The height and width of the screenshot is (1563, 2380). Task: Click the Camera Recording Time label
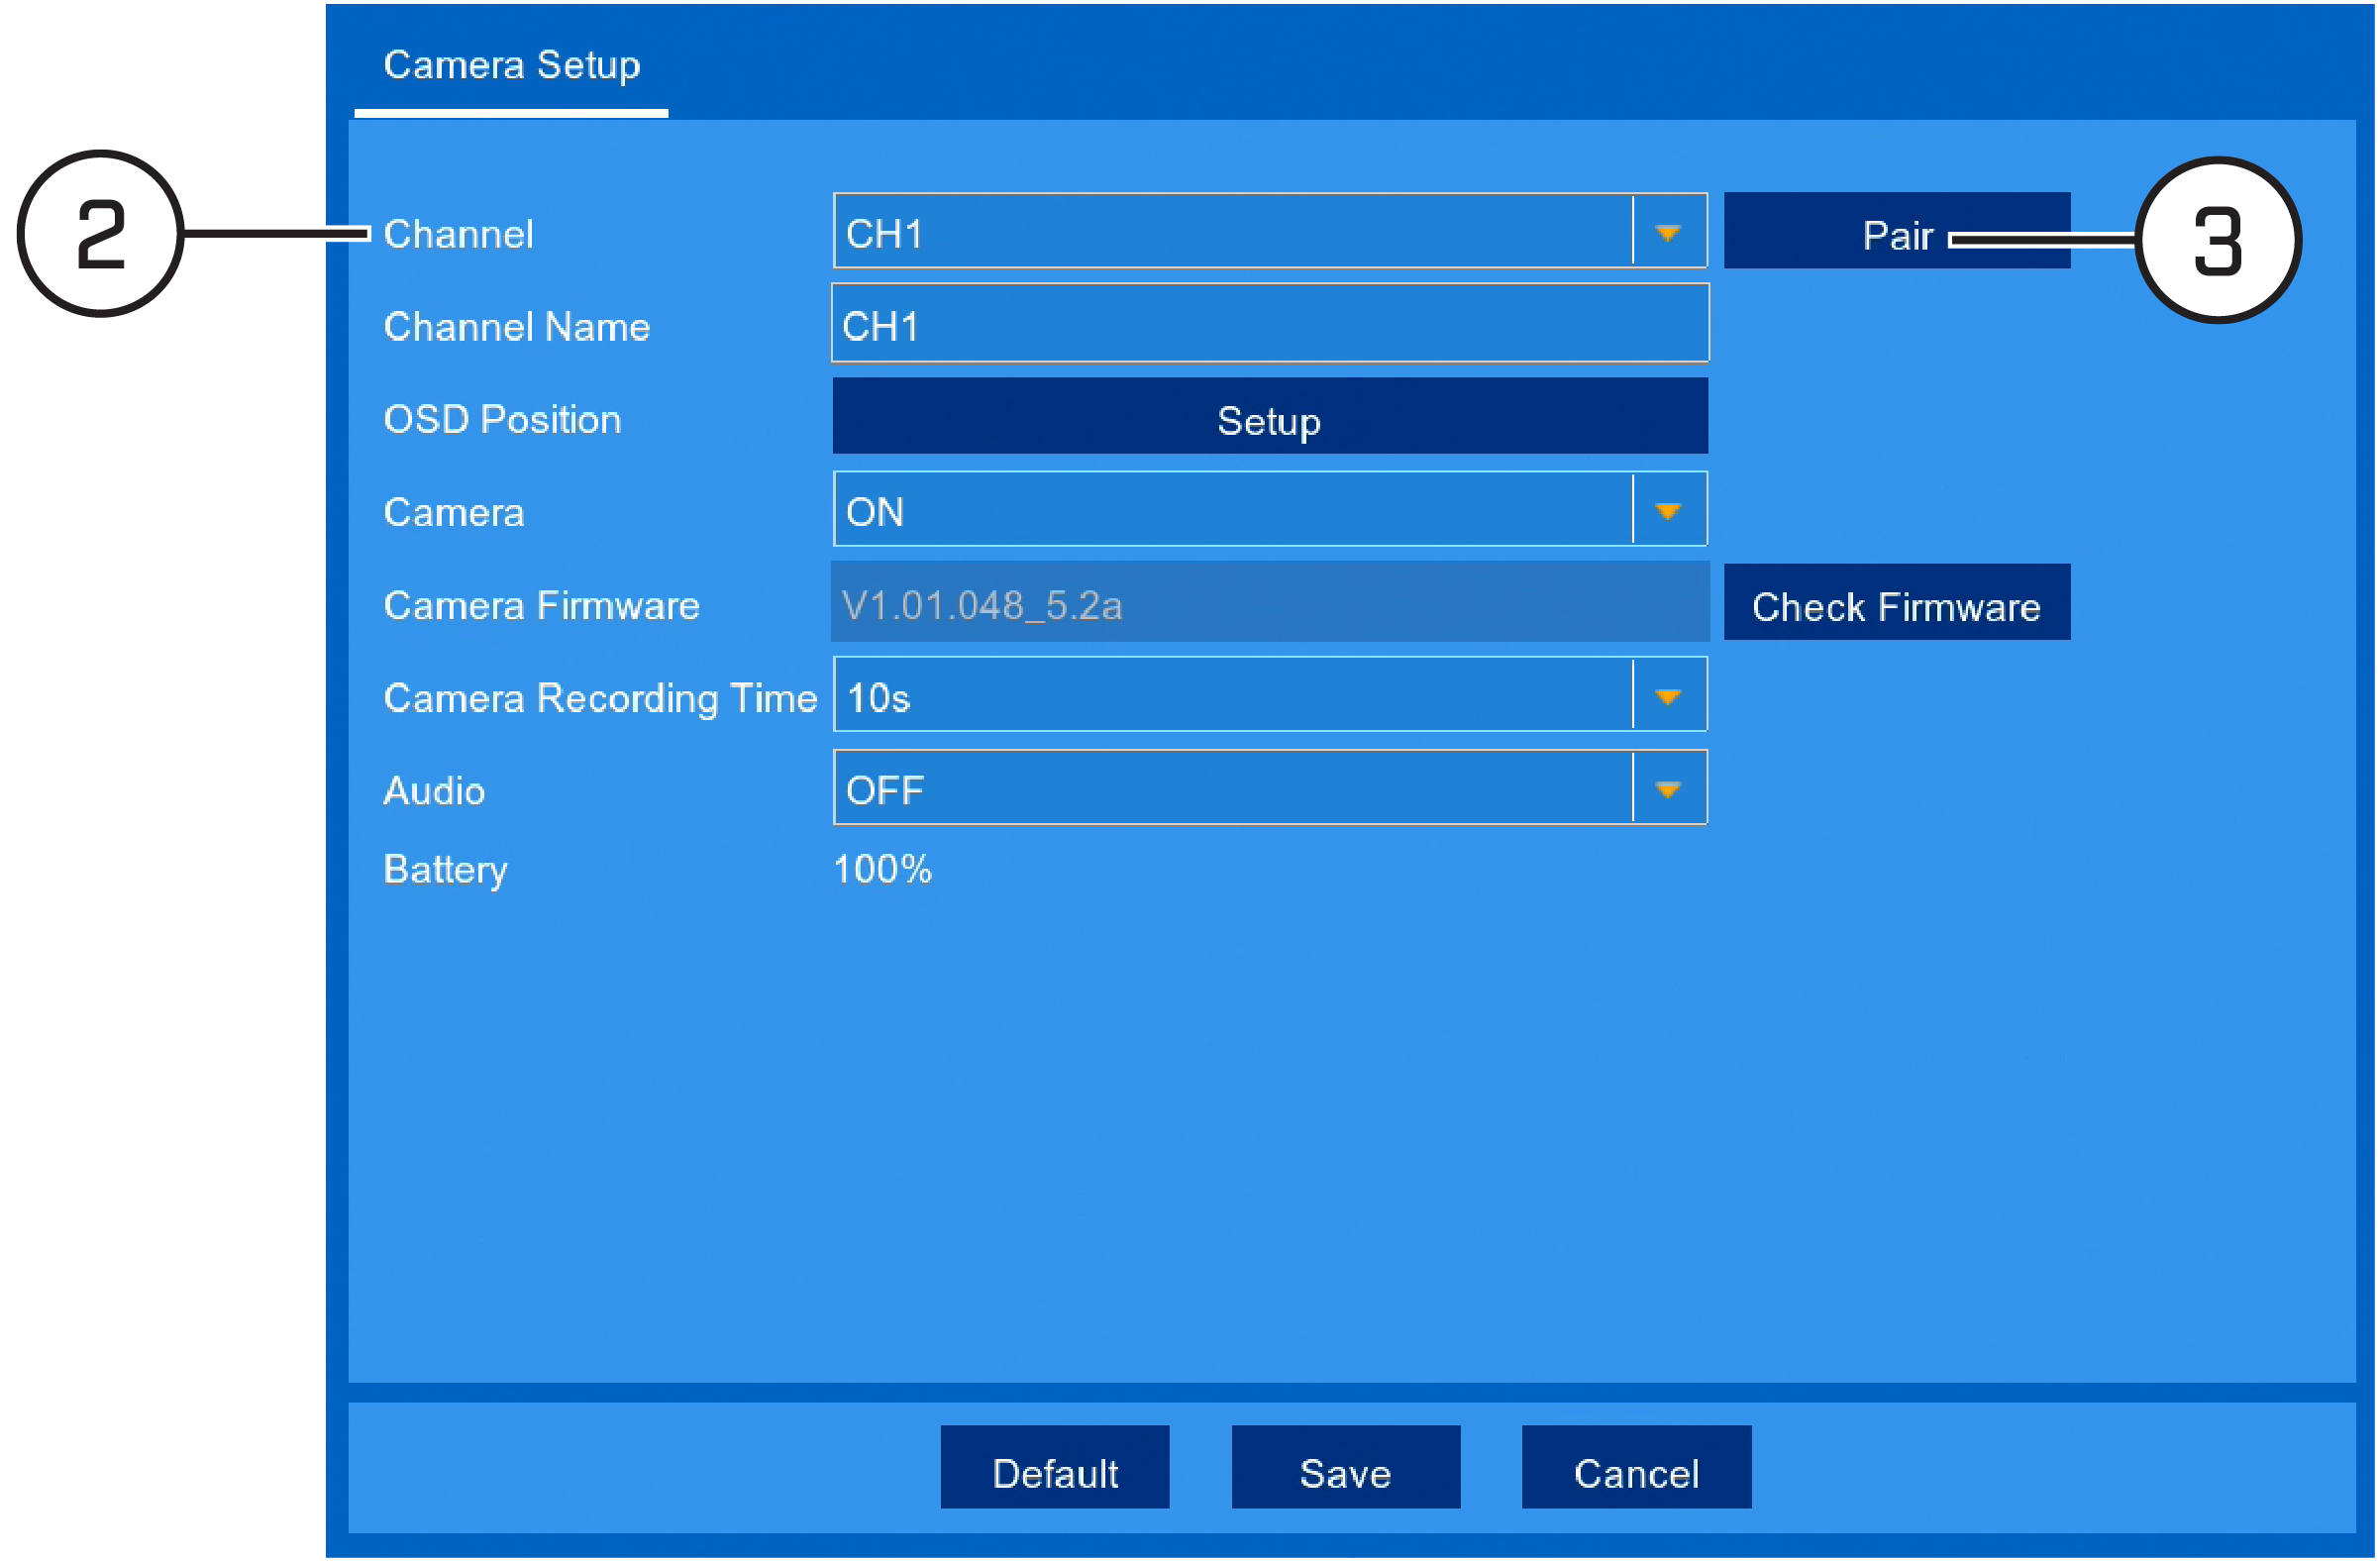pyautogui.click(x=600, y=699)
